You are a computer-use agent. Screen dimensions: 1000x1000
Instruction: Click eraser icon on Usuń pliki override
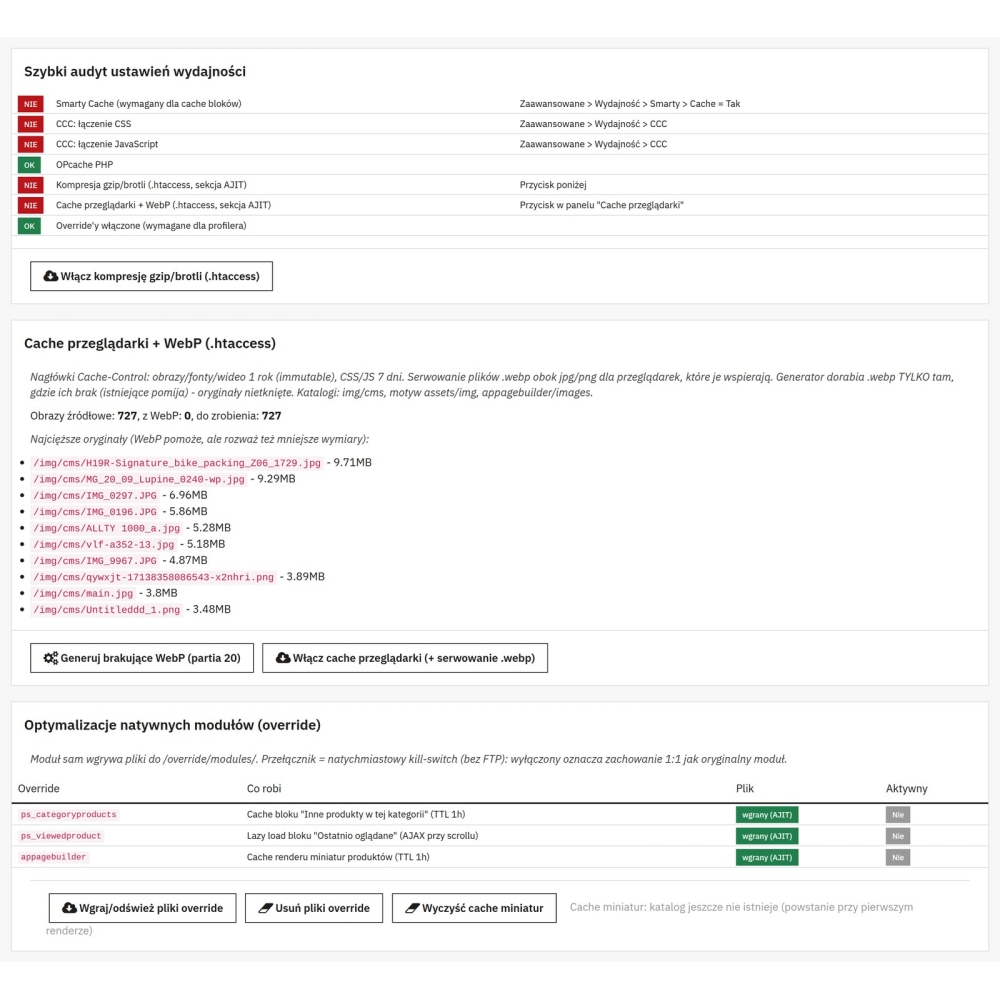click(265, 908)
